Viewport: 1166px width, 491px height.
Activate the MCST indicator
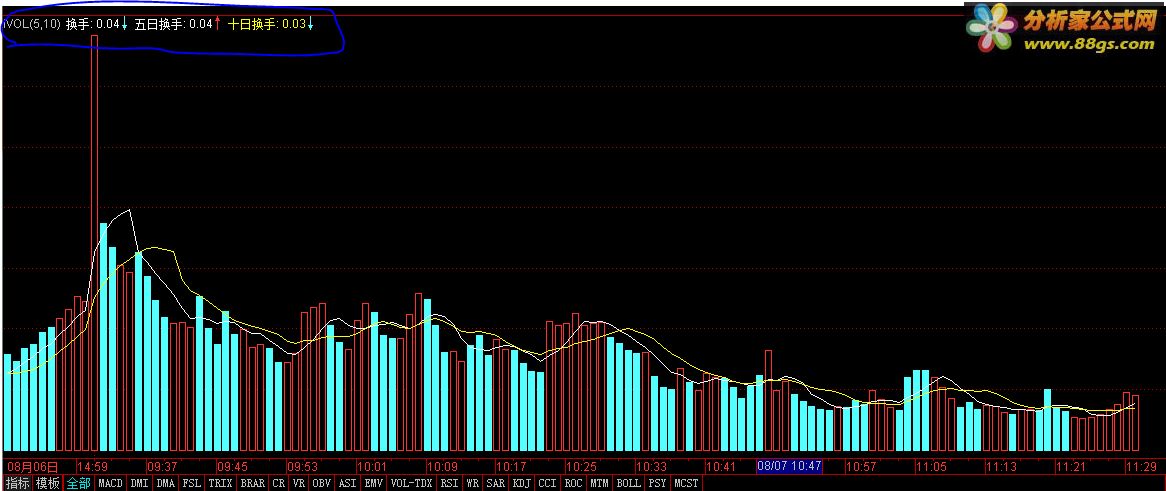(686, 484)
